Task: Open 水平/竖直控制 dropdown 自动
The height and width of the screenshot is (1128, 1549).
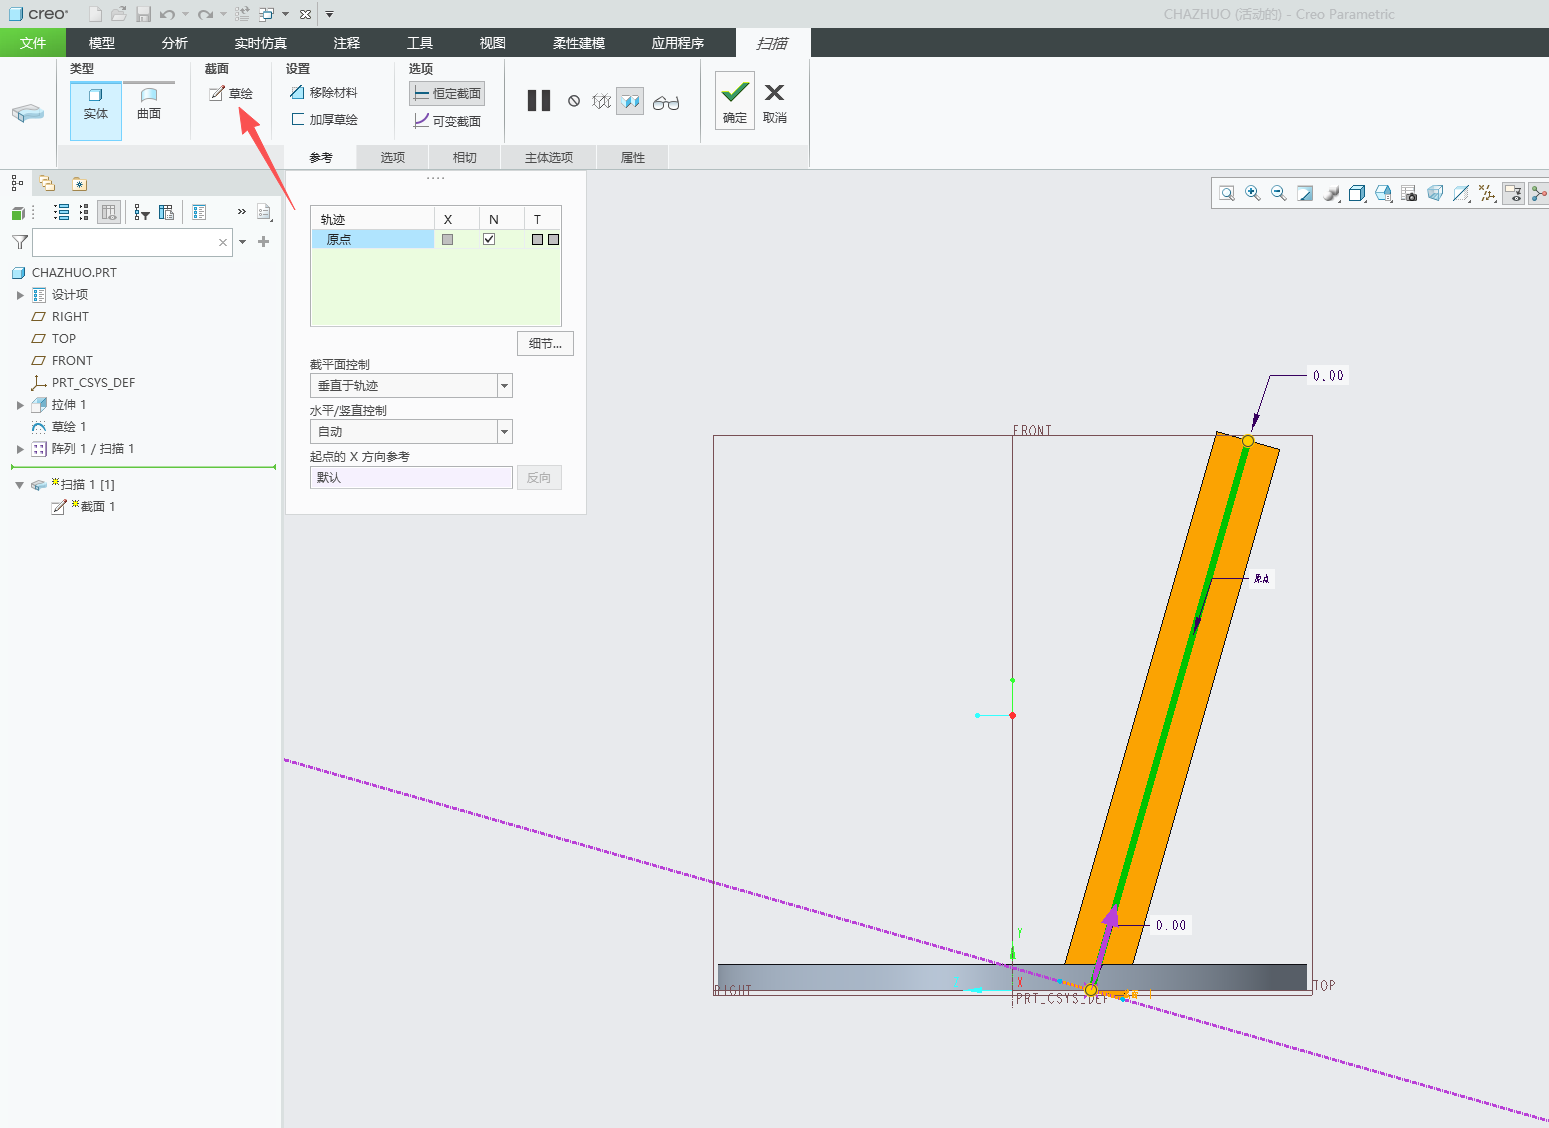Action: [x=411, y=432]
